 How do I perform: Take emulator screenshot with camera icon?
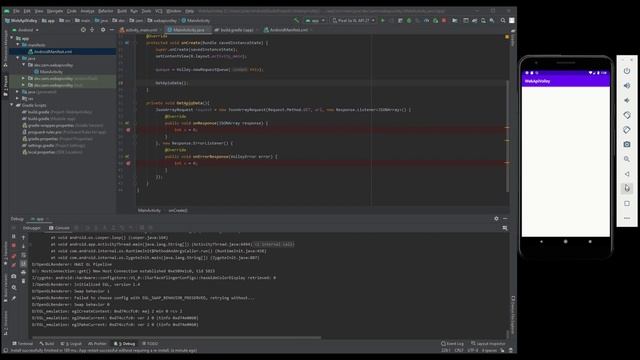[x=627, y=144]
